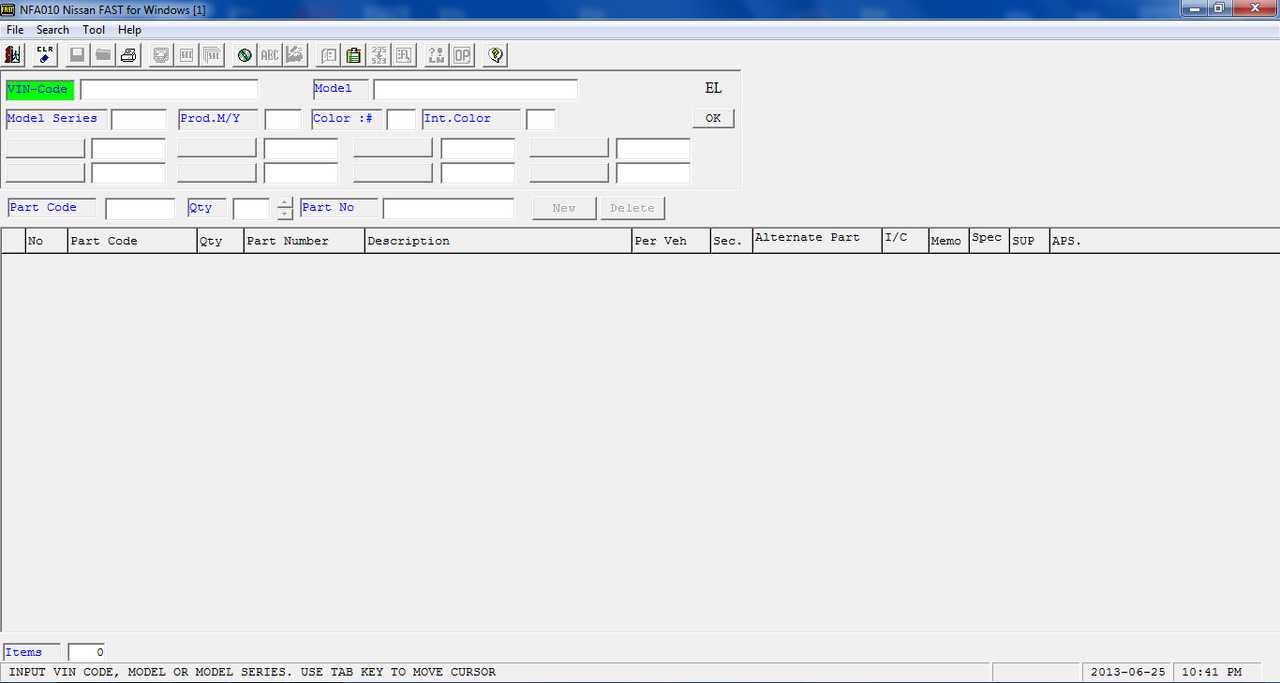Click the ABC text search icon
This screenshot has width=1280, height=683.
(270, 55)
